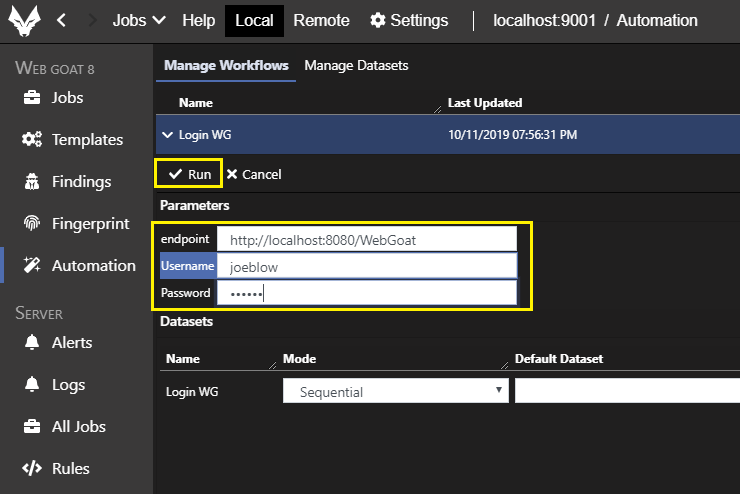The image size is (740, 494).
Task: Click the Mode column header
Action: pyautogui.click(x=300, y=359)
